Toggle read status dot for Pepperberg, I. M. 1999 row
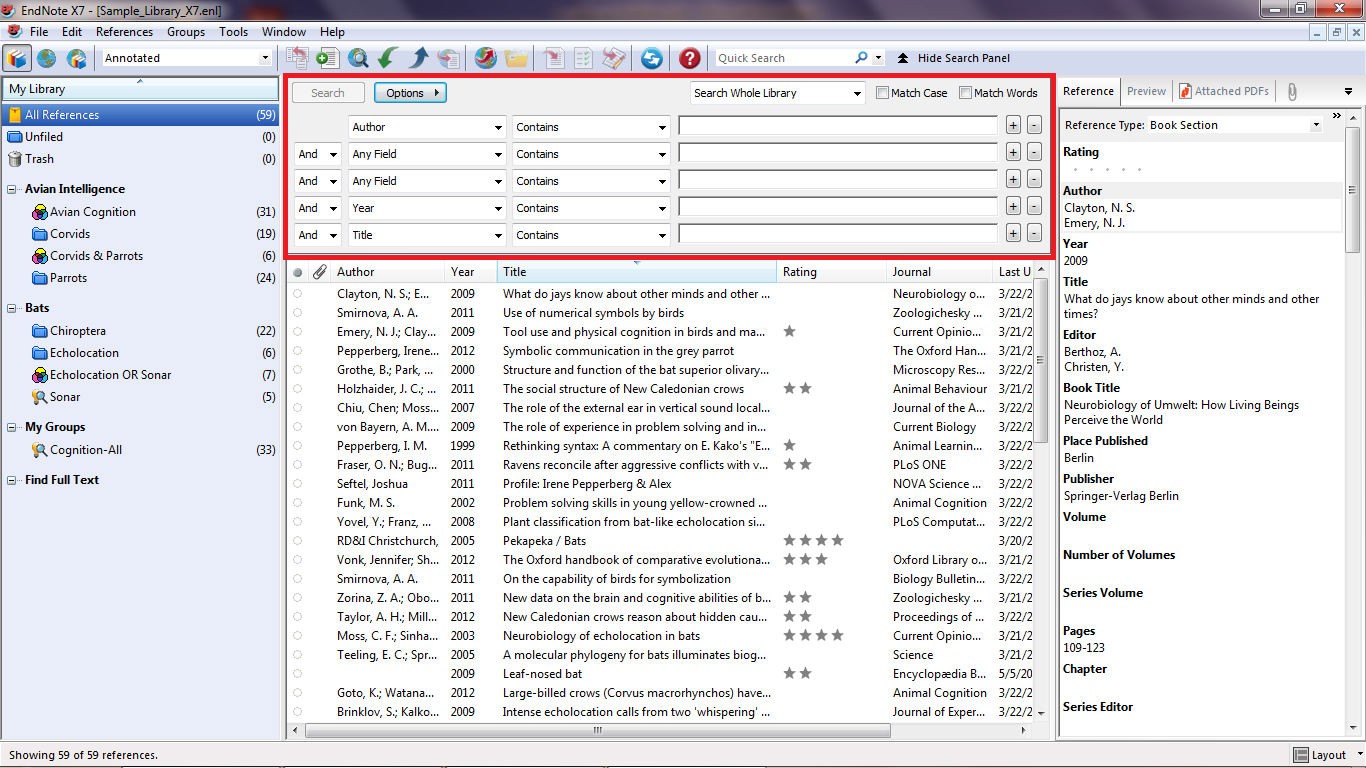Screen dimensions: 1366x768 (297, 446)
